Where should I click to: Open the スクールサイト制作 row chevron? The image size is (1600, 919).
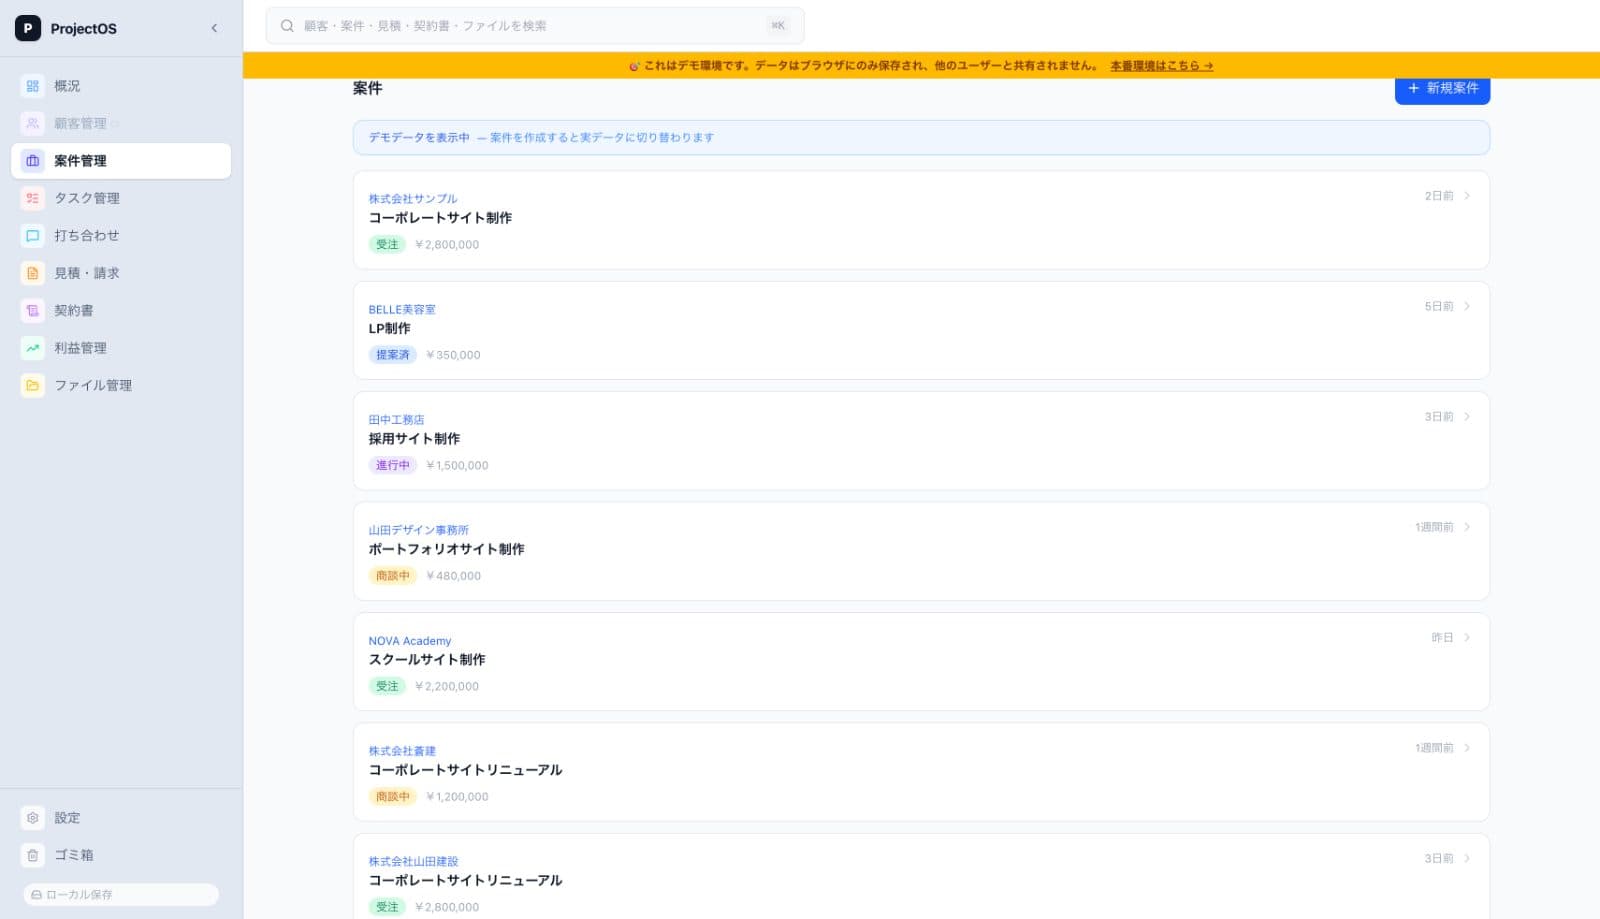pyautogui.click(x=1467, y=638)
